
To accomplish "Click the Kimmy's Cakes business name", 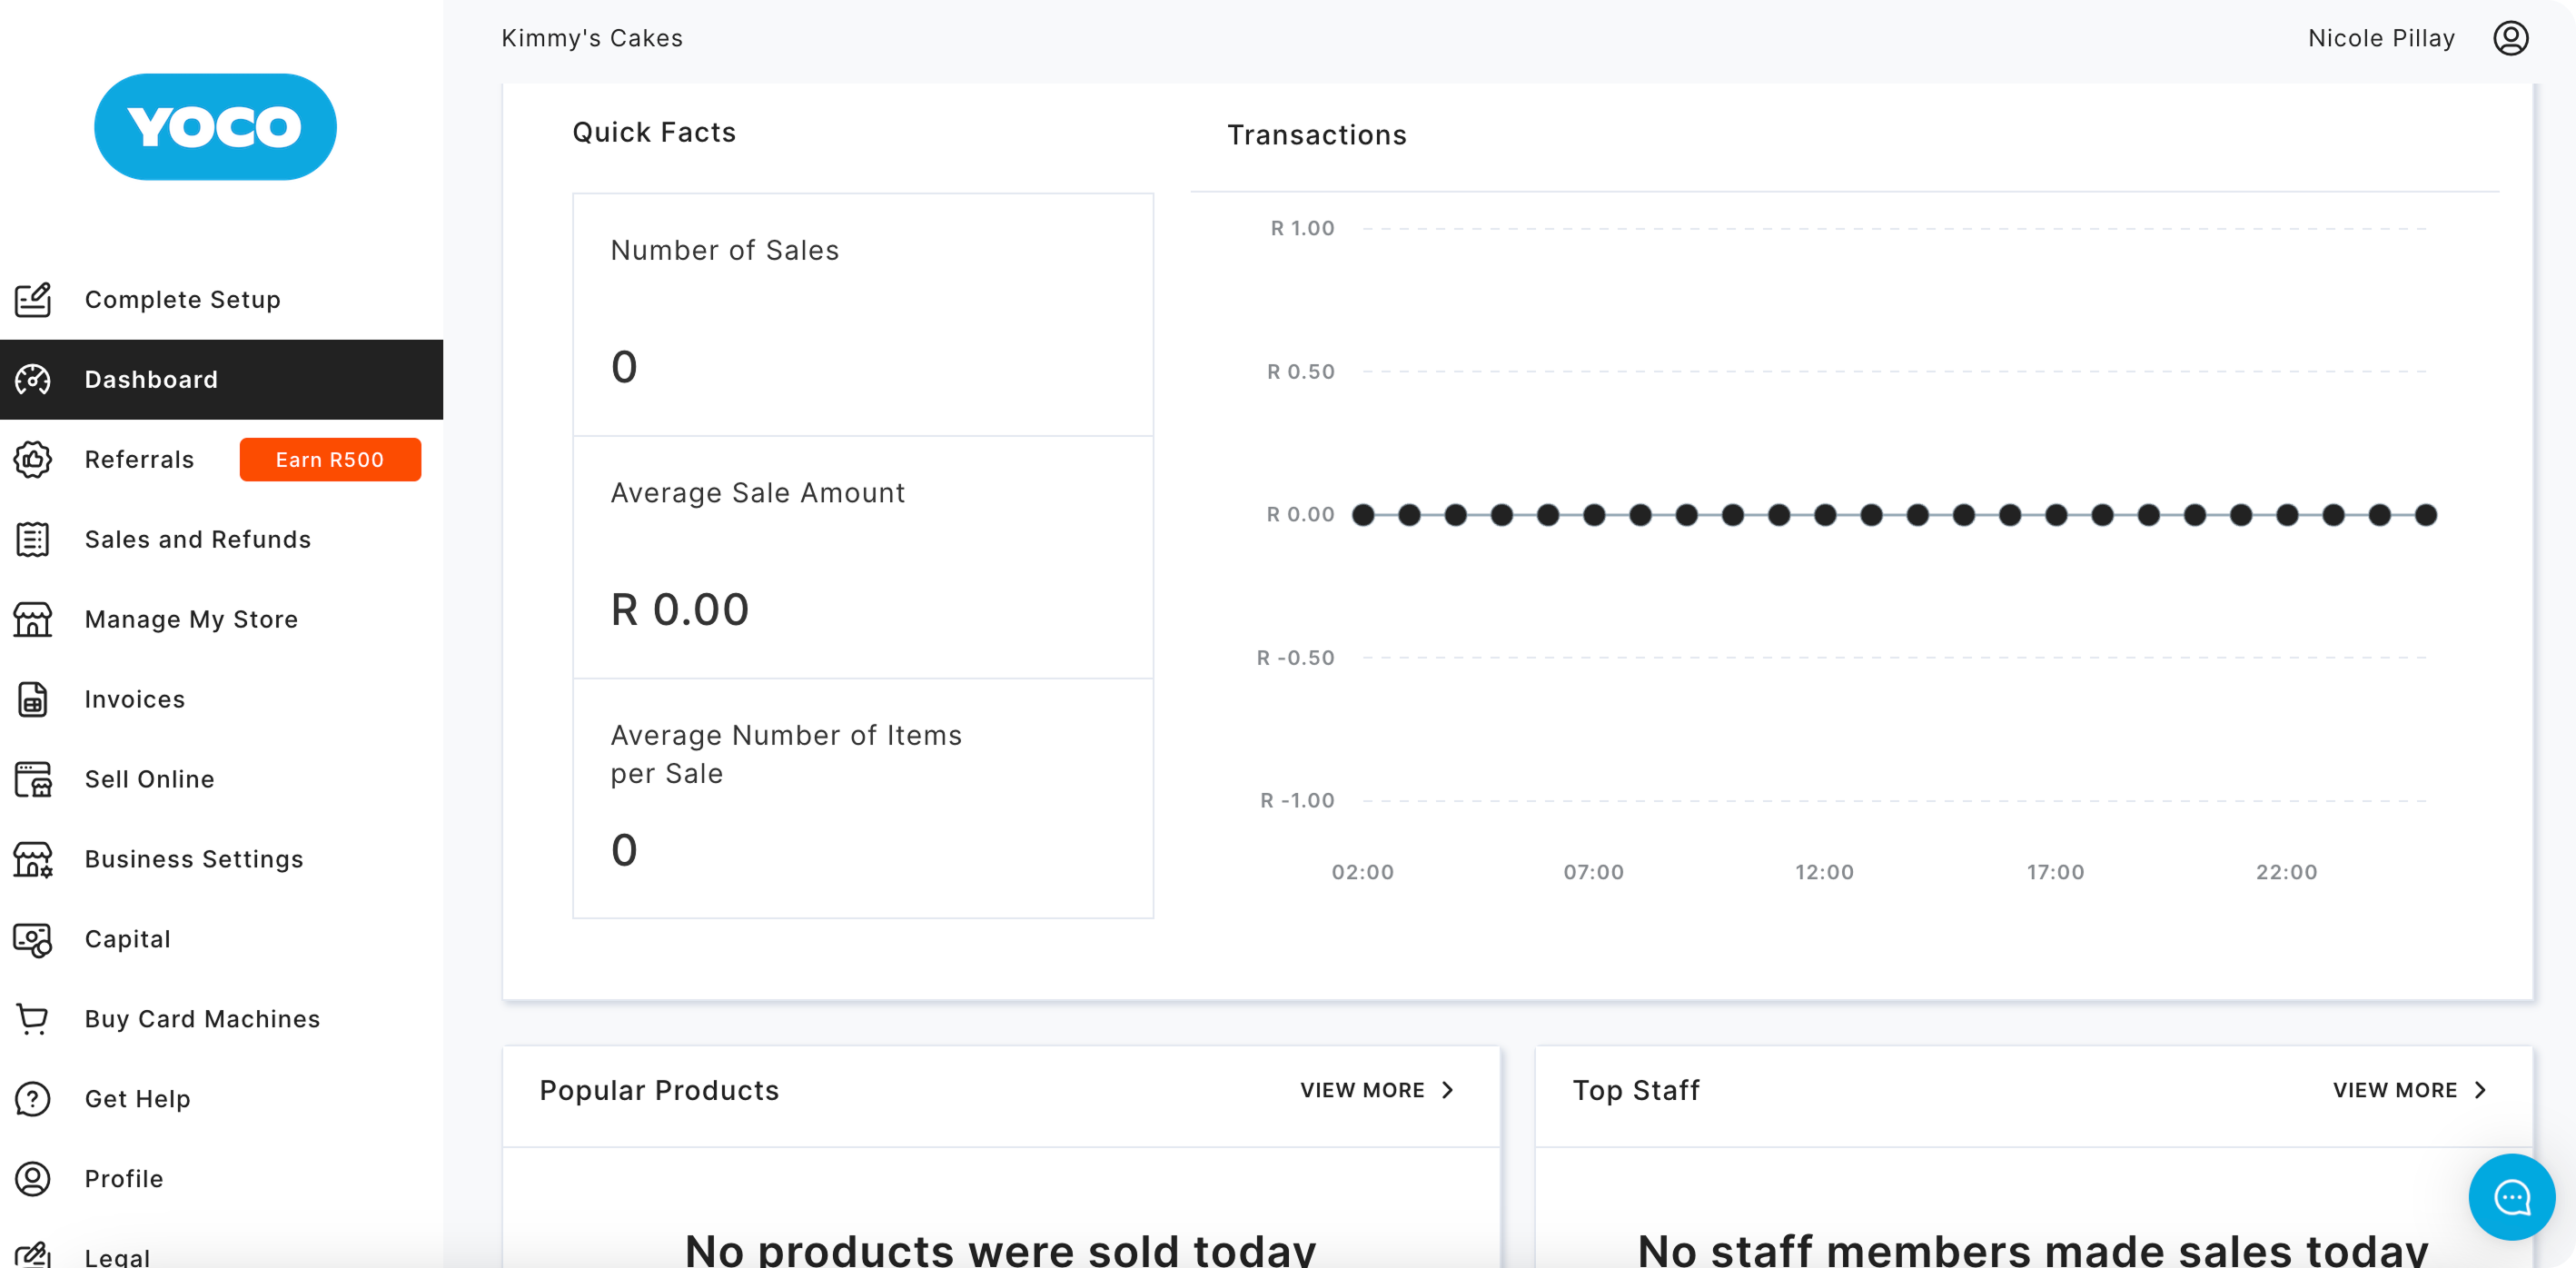I will coord(592,38).
